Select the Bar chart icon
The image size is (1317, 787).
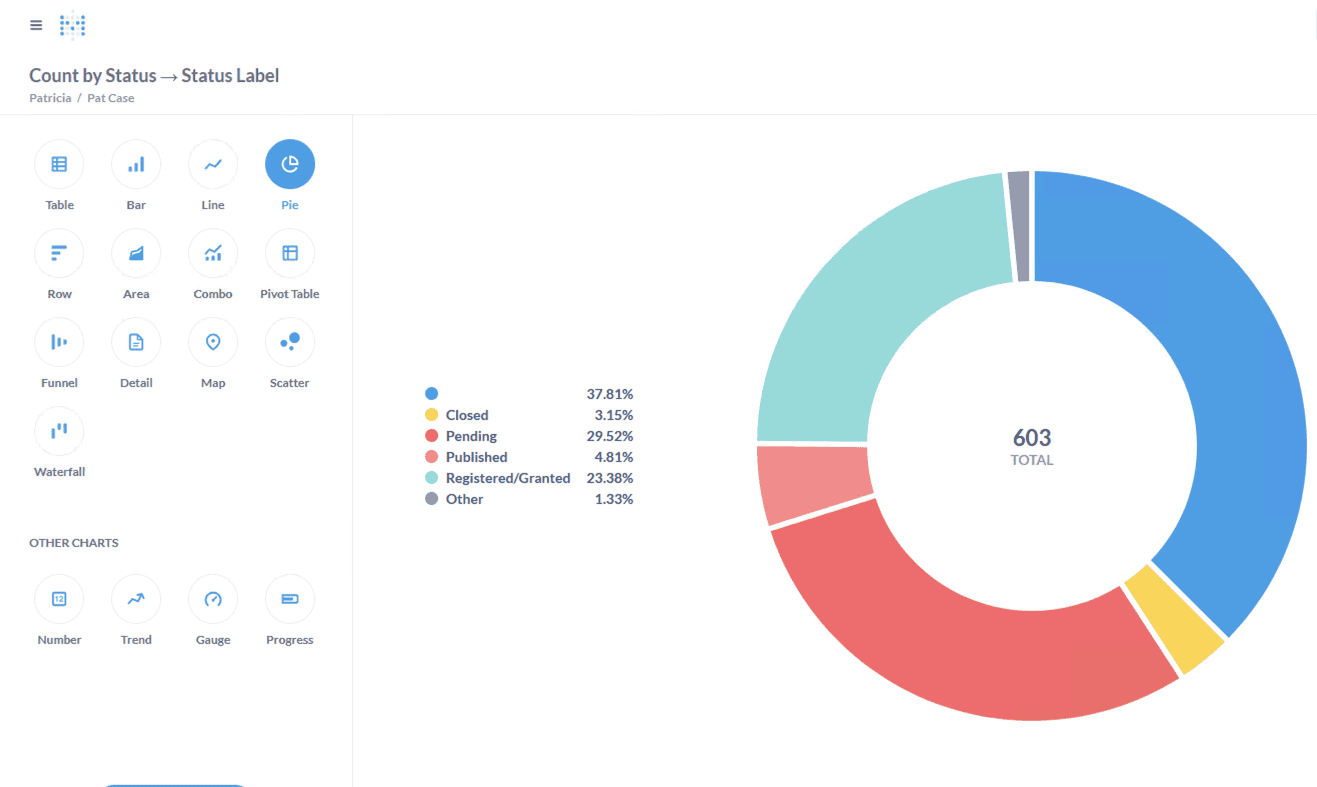click(136, 164)
